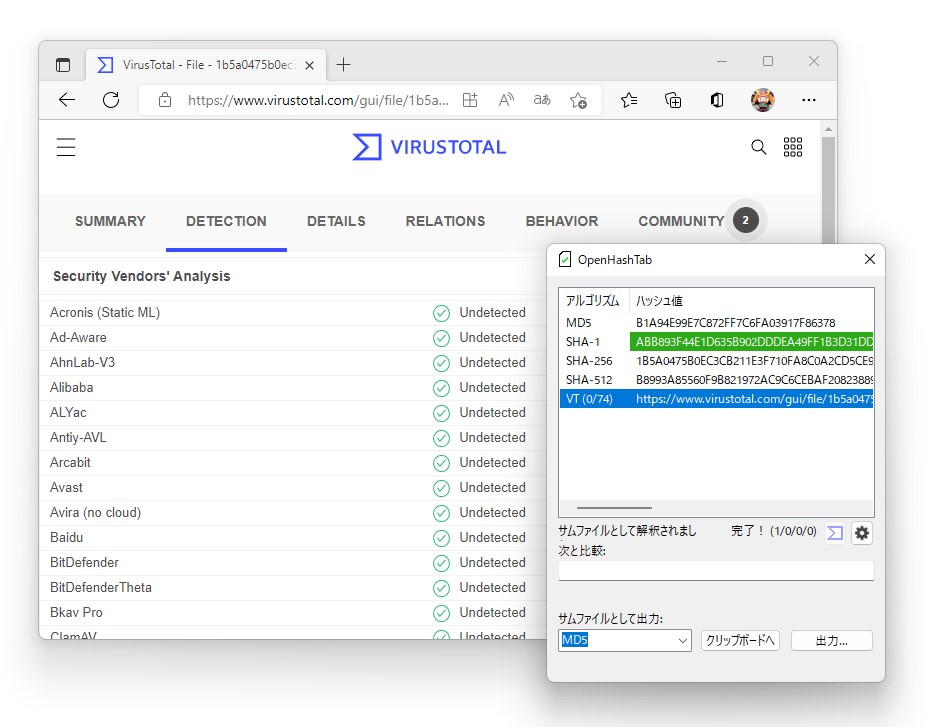Open the OpenHashTab settings gear
The height and width of the screenshot is (727, 934).
[861, 533]
